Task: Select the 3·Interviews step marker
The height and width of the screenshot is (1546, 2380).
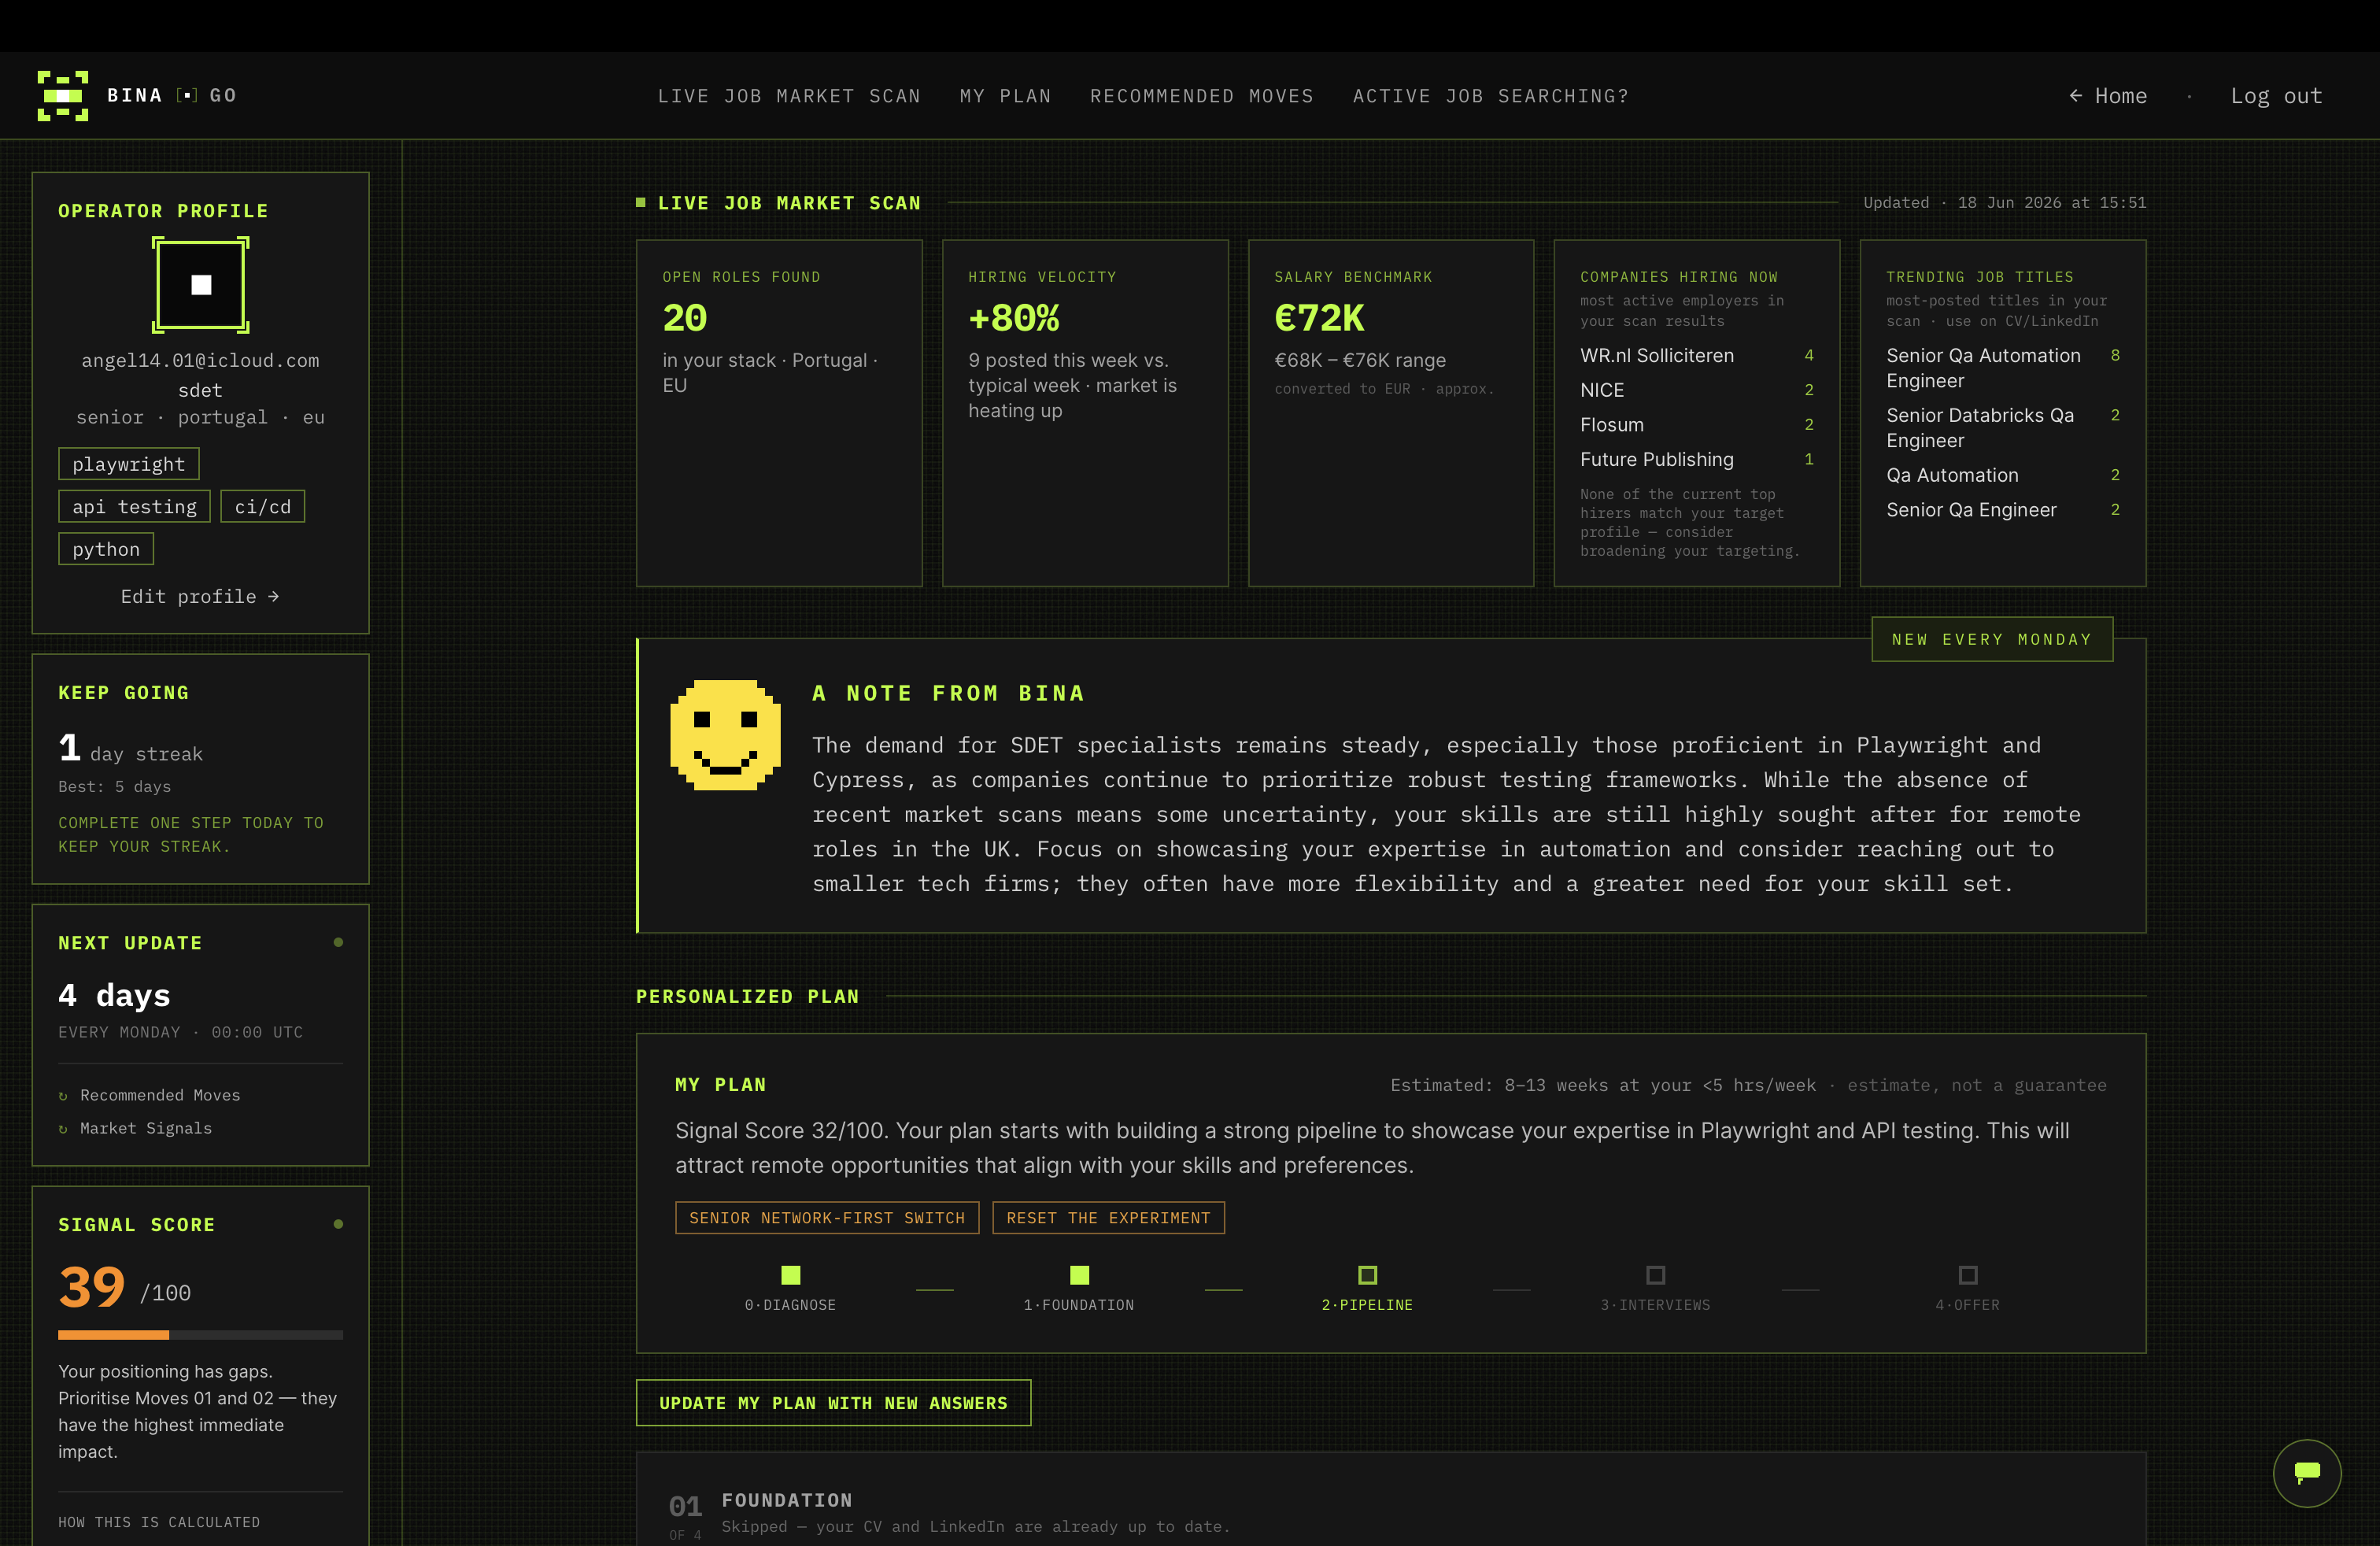Action: tap(1655, 1275)
